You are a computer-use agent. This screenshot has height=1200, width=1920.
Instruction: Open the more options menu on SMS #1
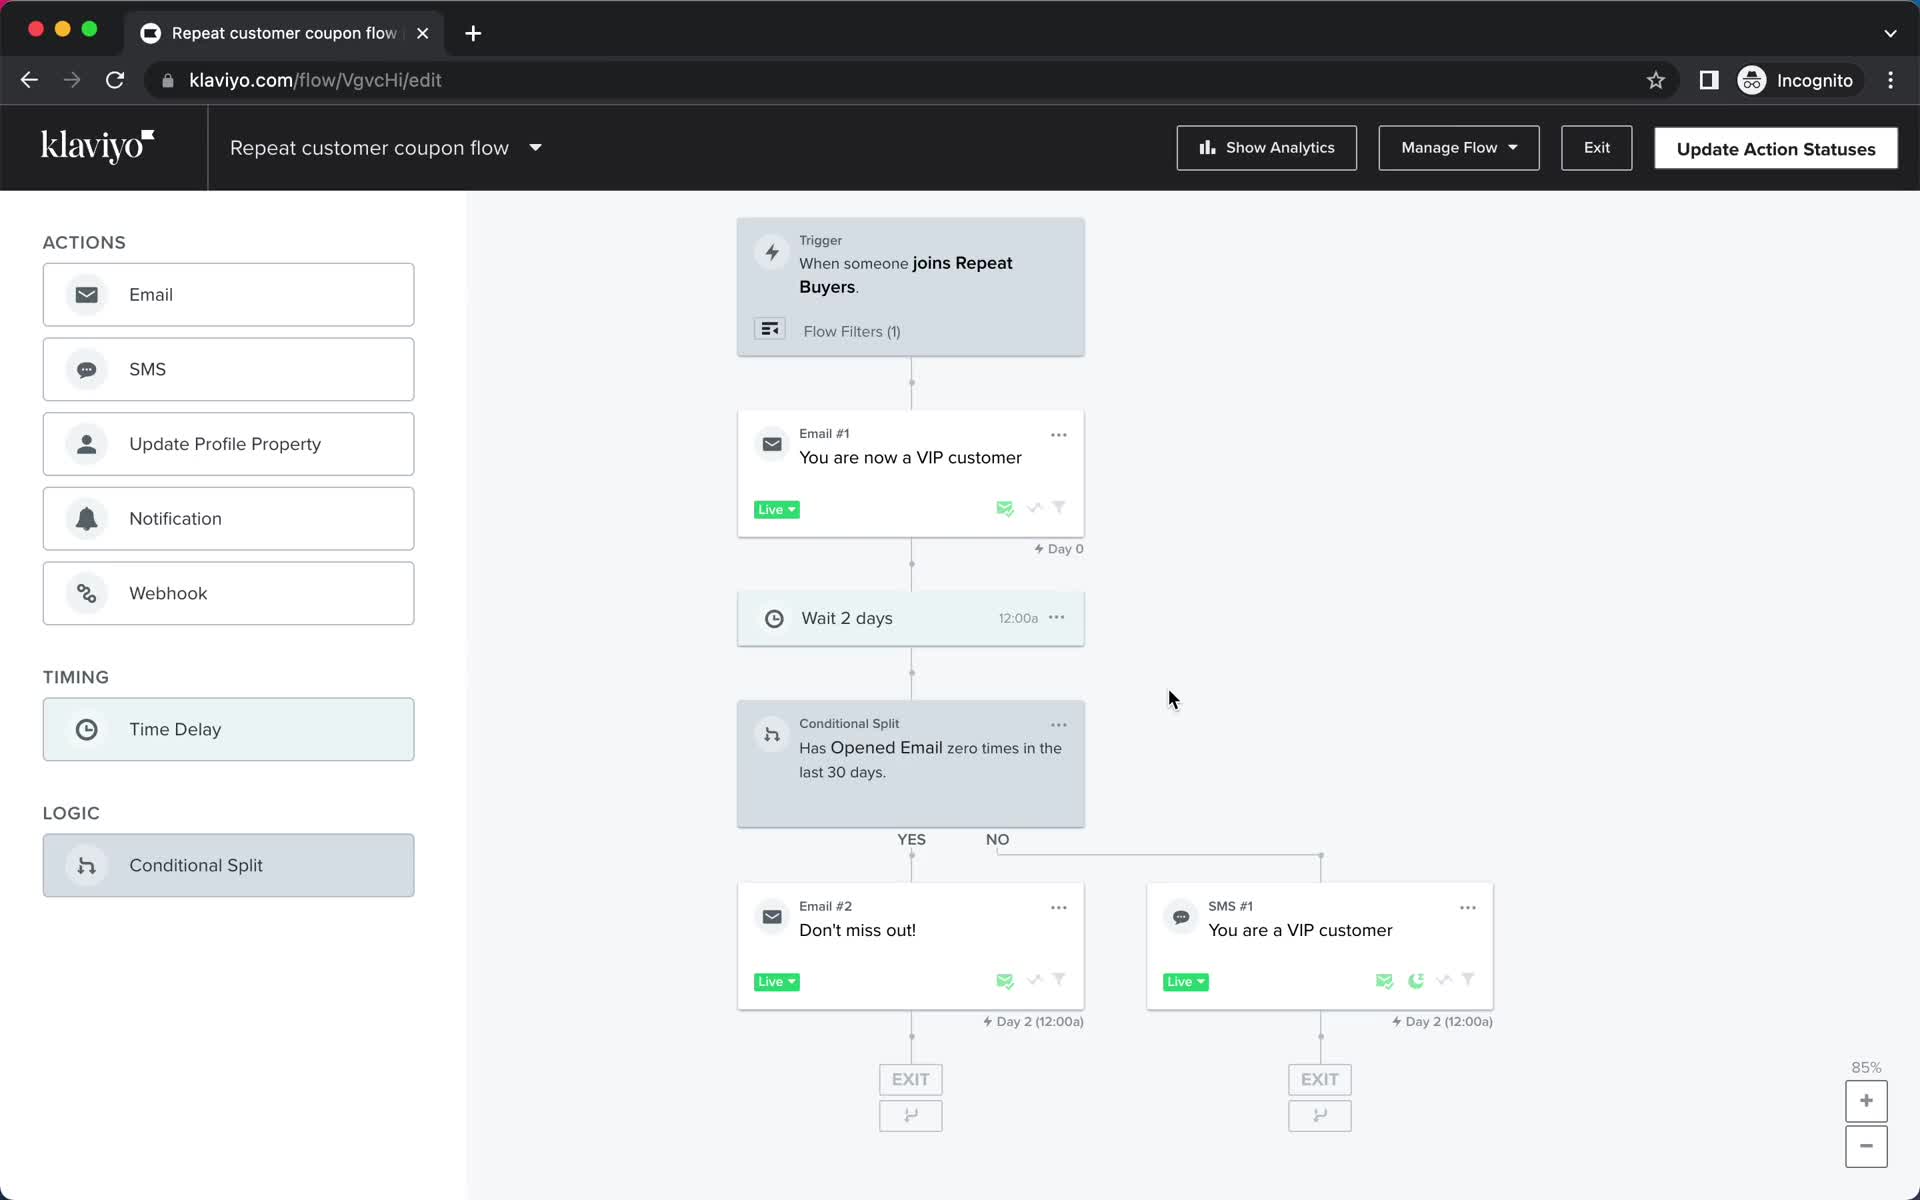coord(1468,908)
